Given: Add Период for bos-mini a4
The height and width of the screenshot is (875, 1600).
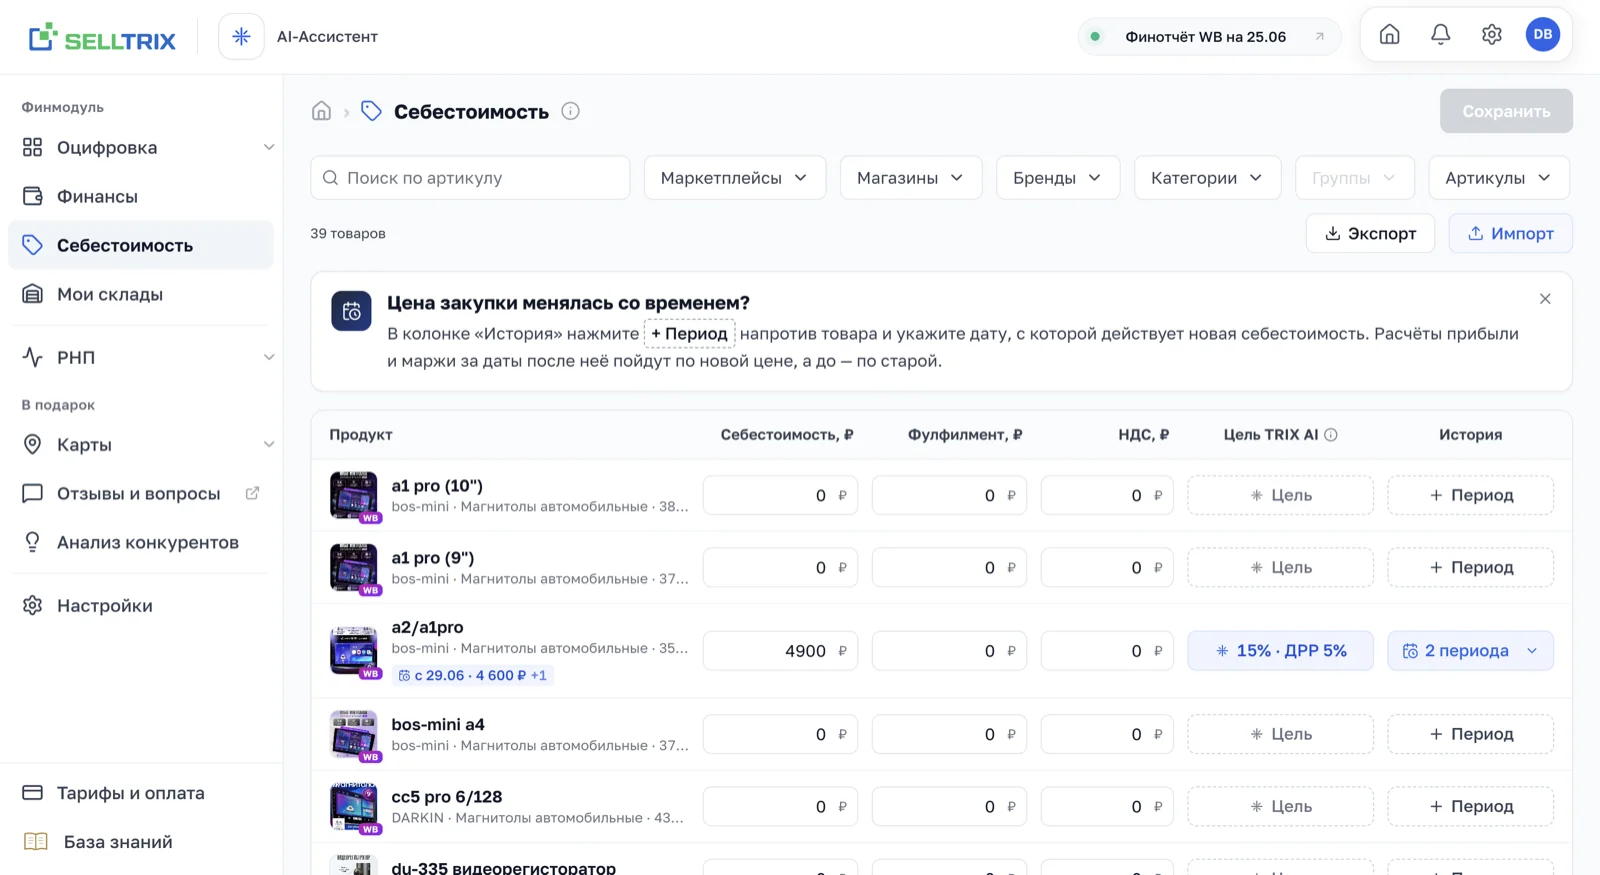Looking at the screenshot, I should pyautogui.click(x=1470, y=734).
